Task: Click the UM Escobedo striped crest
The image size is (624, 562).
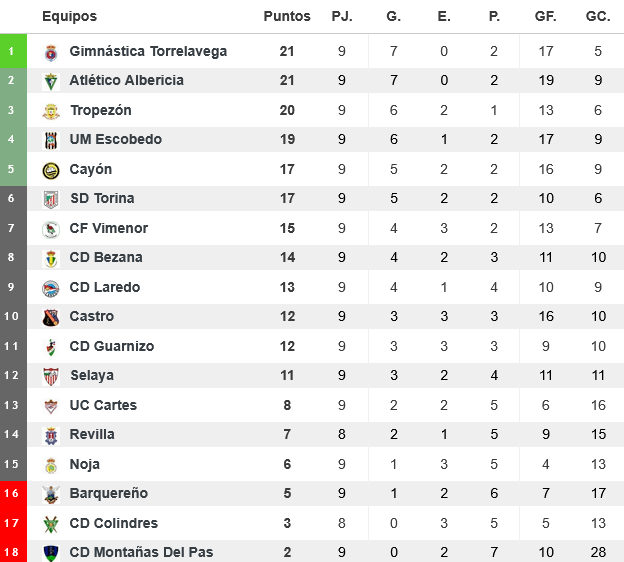Action: click(51, 140)
